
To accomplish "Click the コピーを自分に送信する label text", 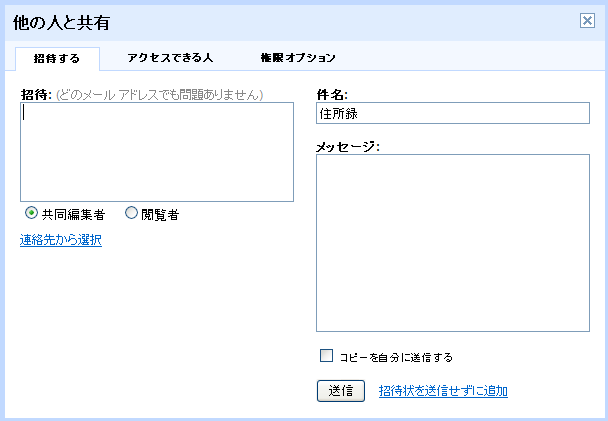I will click(396, 356).
